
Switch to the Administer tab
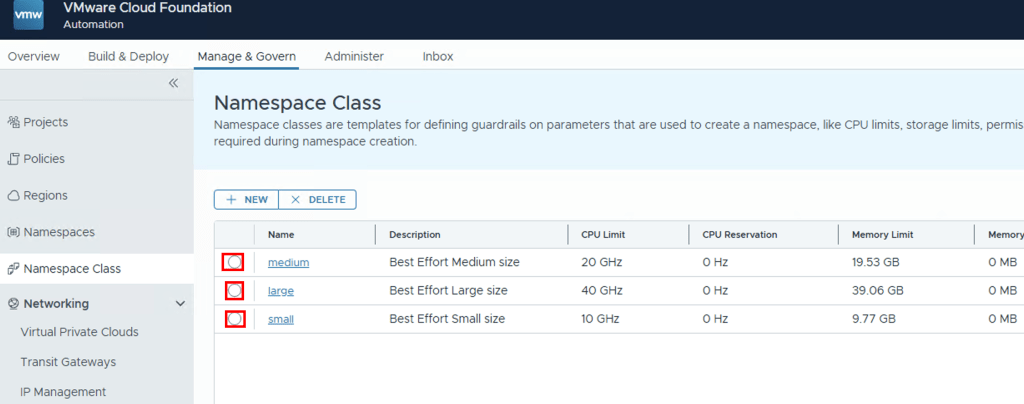354,56
